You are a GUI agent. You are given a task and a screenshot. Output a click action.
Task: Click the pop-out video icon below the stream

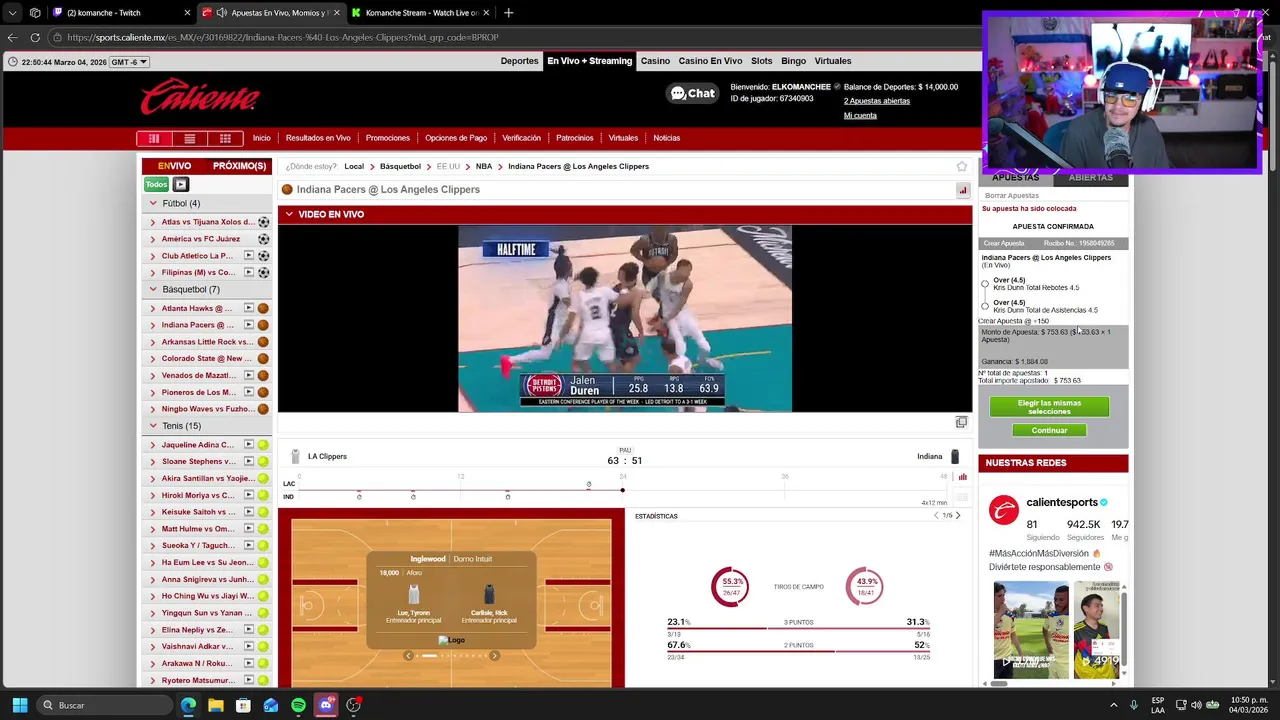point(961,422)
